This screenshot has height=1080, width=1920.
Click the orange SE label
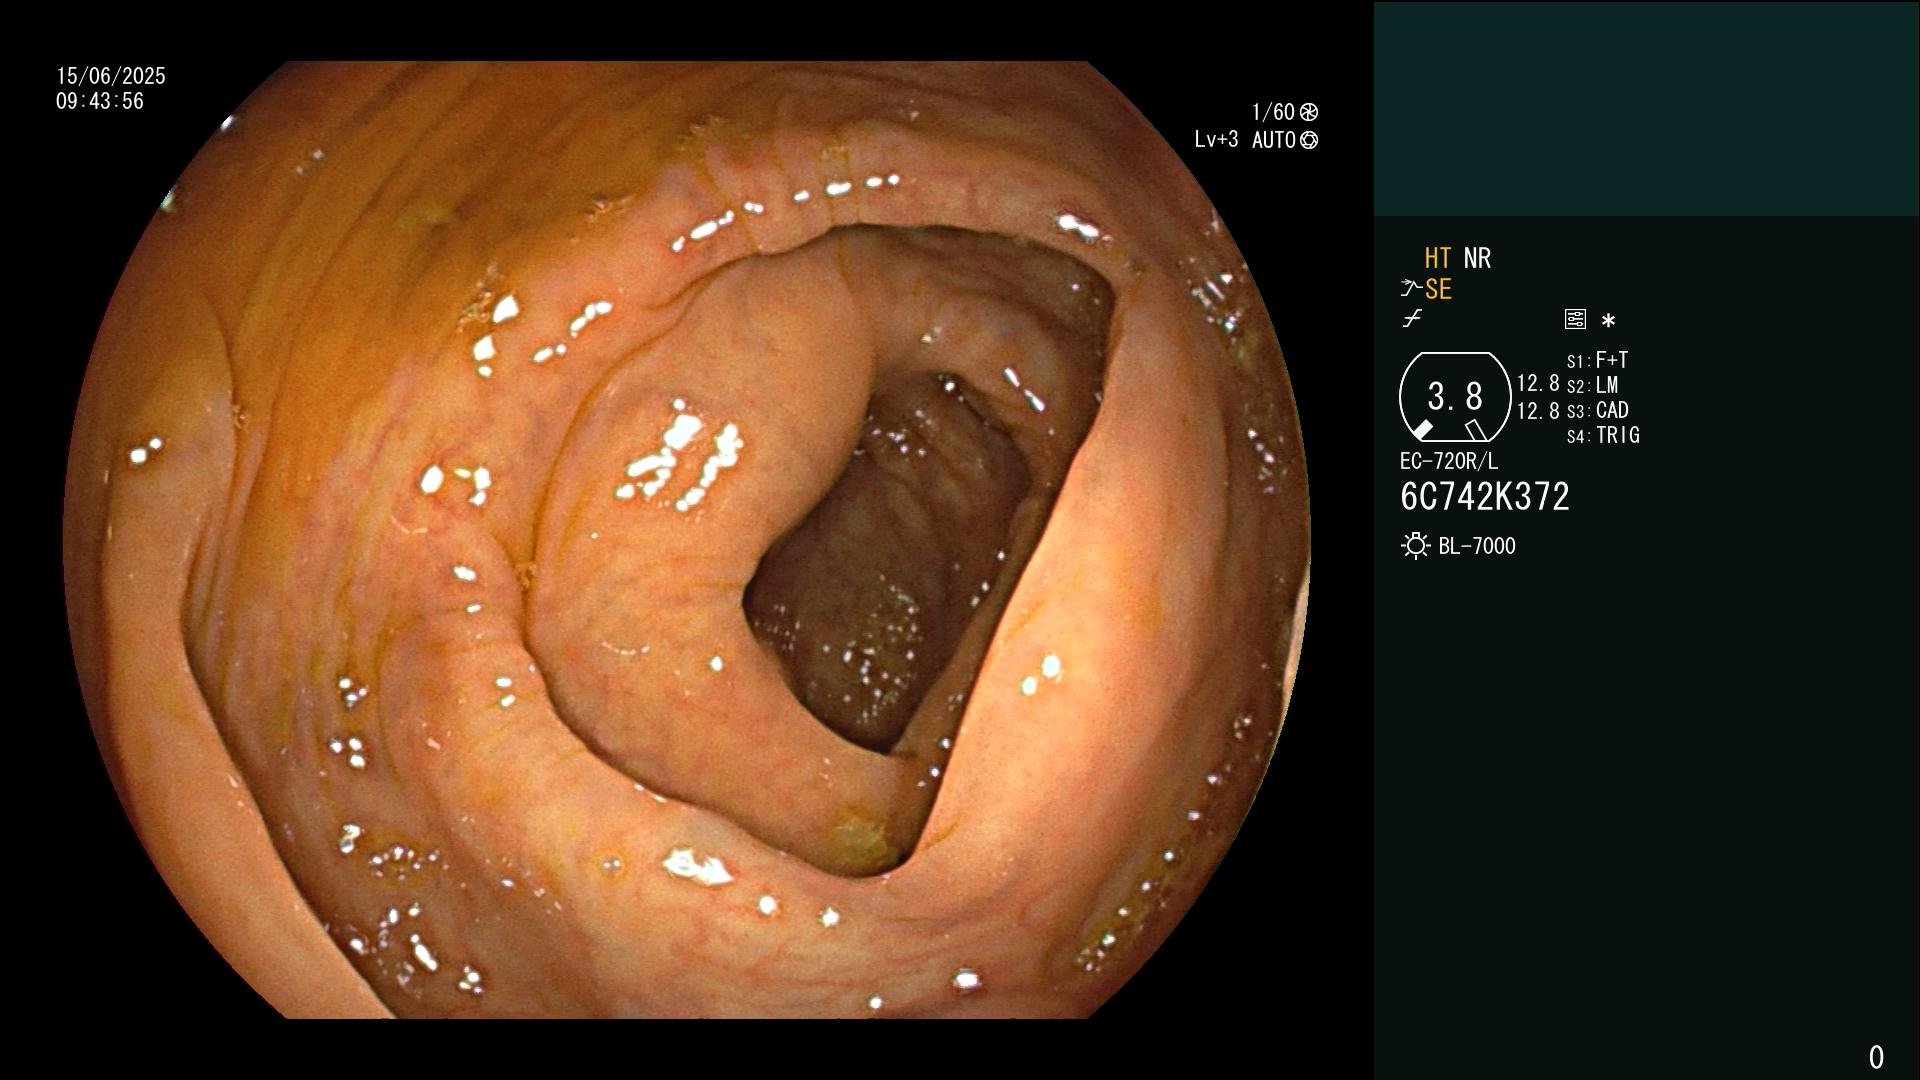point(1438,289)
